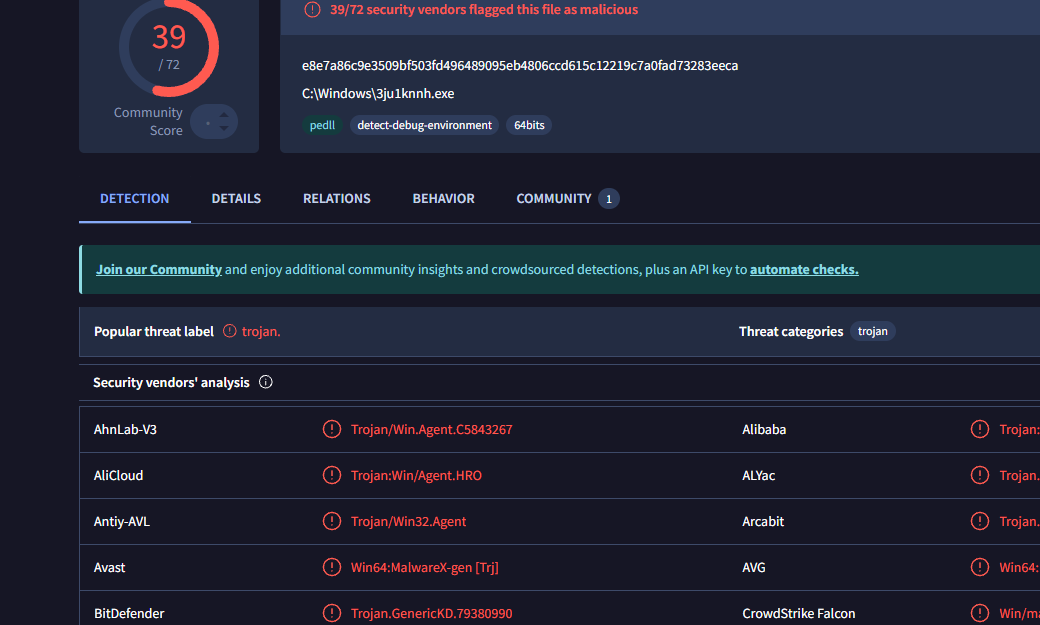The width and height of the screenshot is (1040, 625).
Task: Click the Alibaba detection warning icon
Action: click(980, 429)
